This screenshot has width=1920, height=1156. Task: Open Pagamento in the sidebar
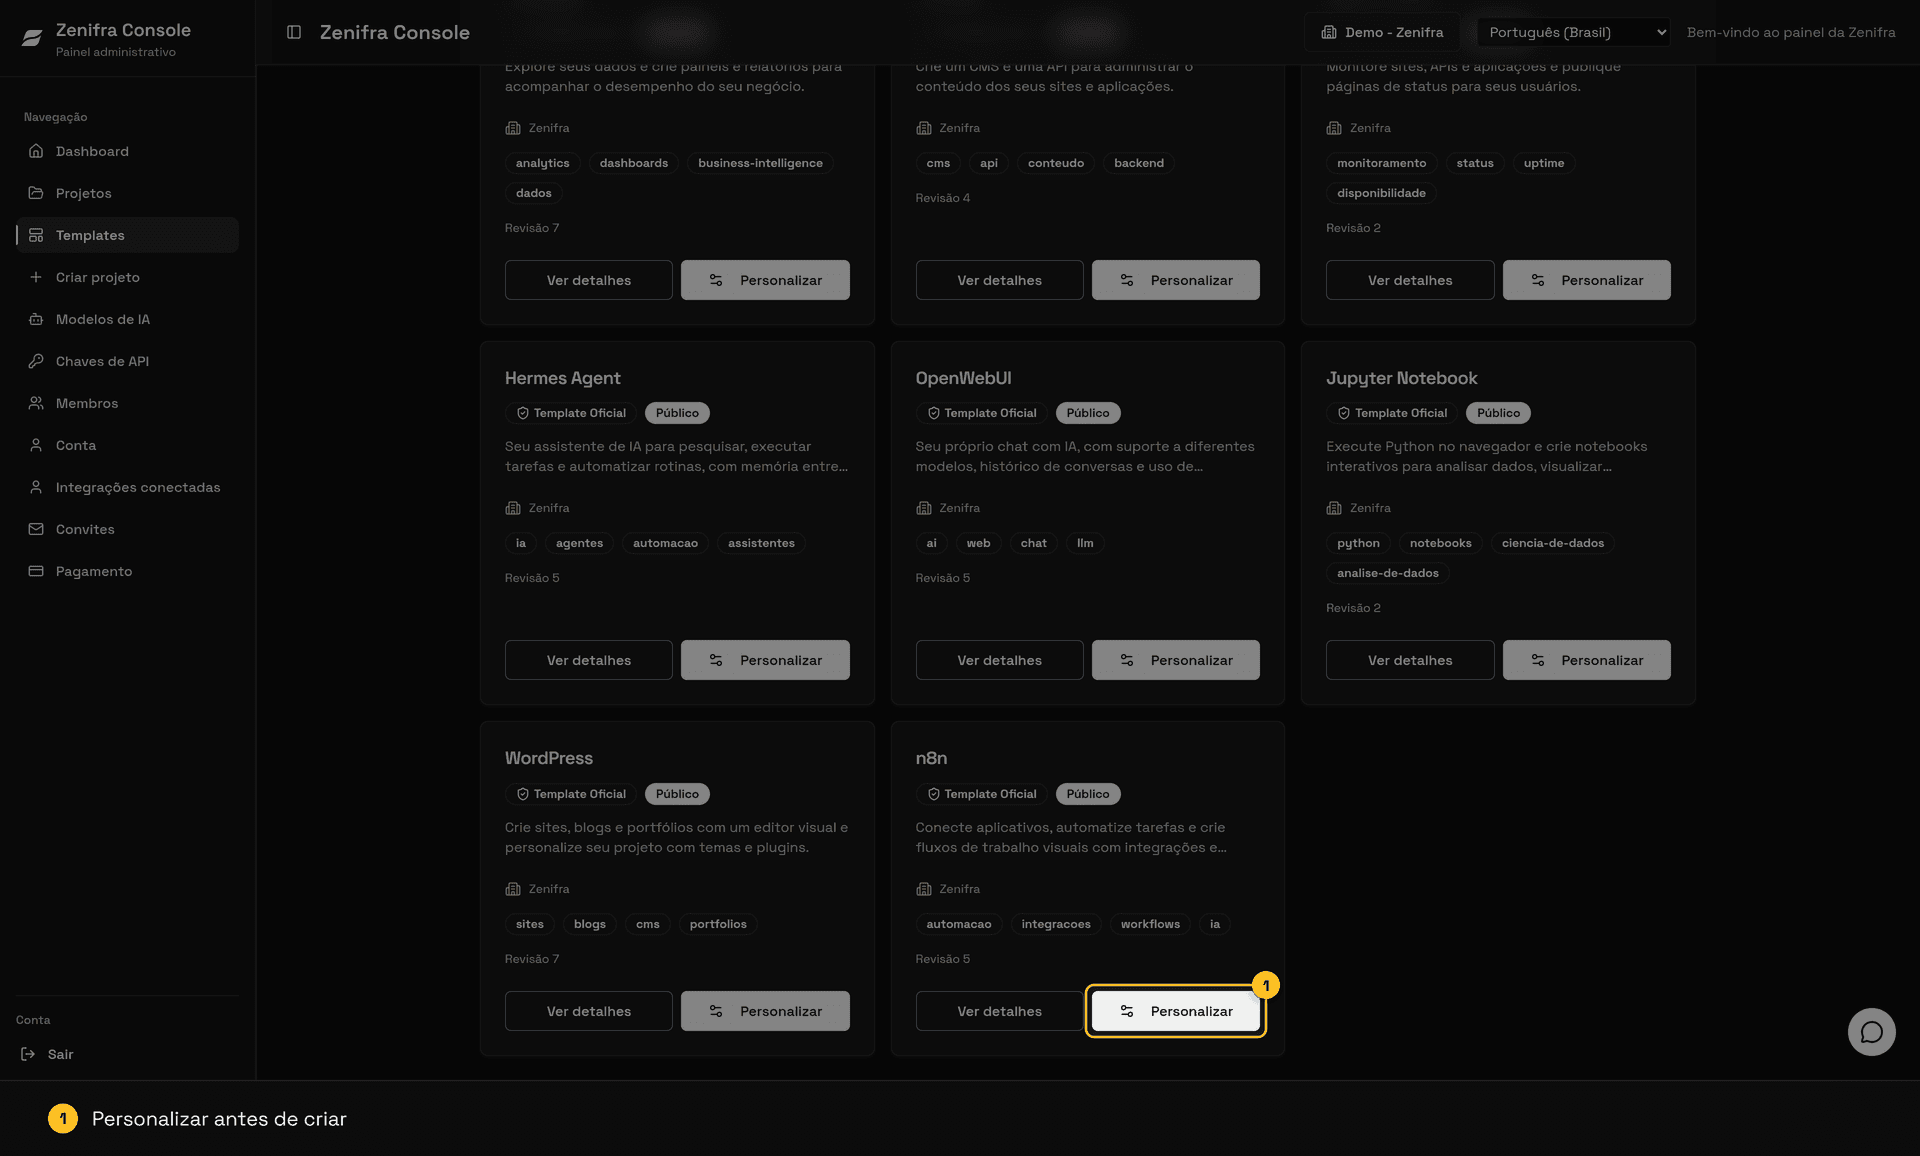127,571
